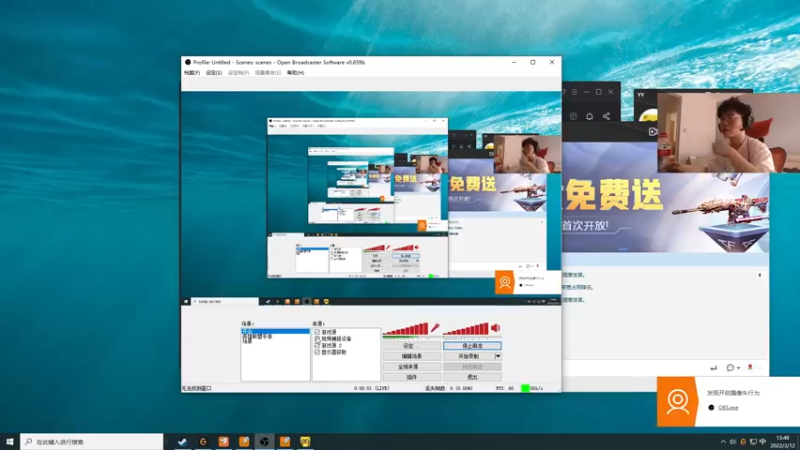Click the pin-up arrow icon in chat panel

tap(760, 276)
